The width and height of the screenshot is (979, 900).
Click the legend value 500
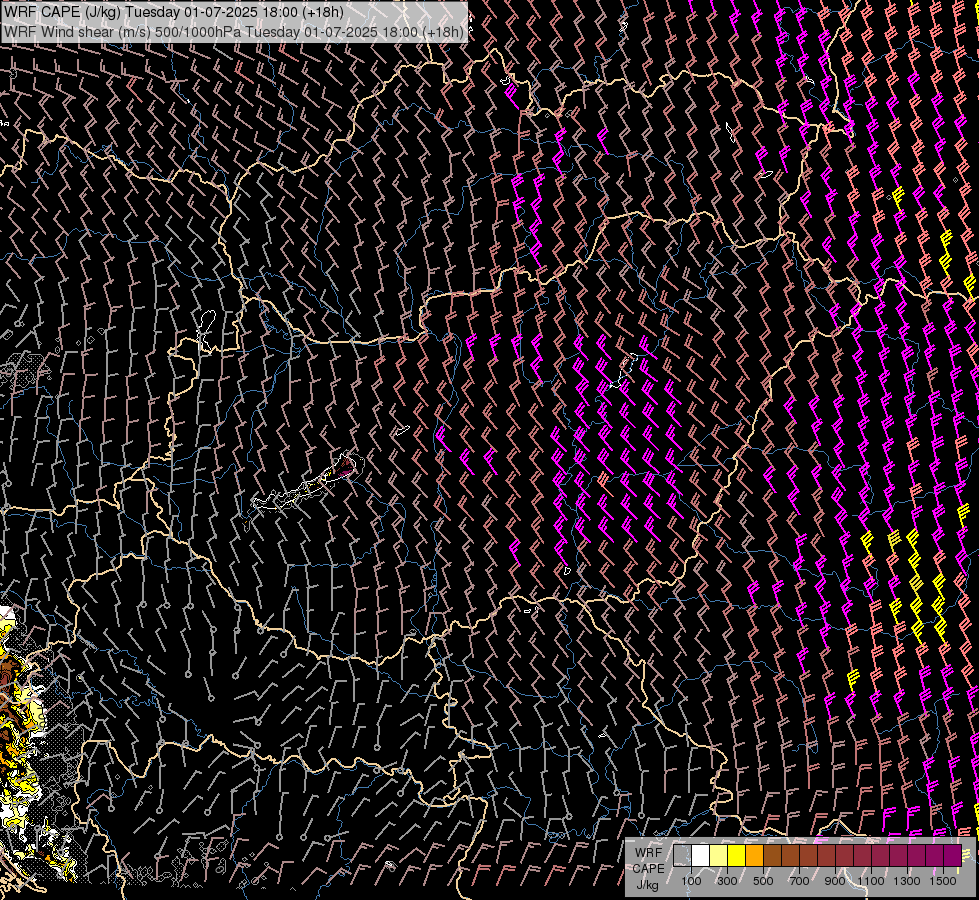763,881
